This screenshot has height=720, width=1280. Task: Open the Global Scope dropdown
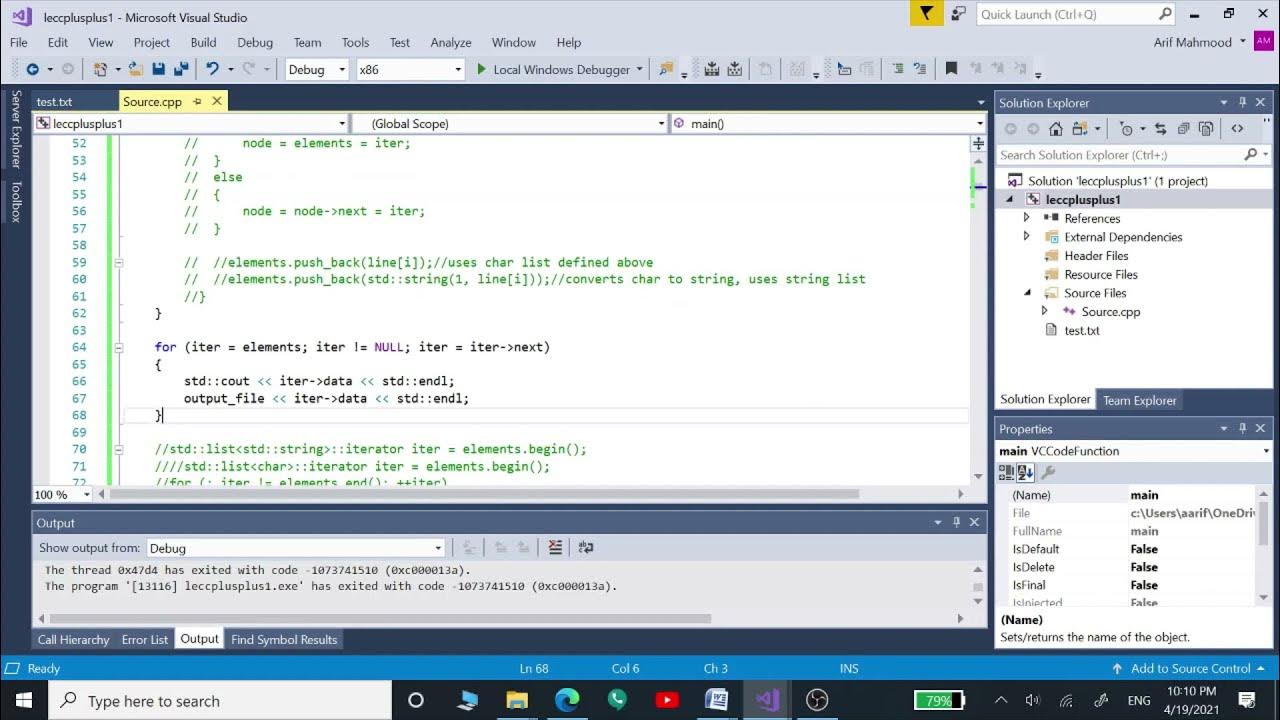[509, 123]
